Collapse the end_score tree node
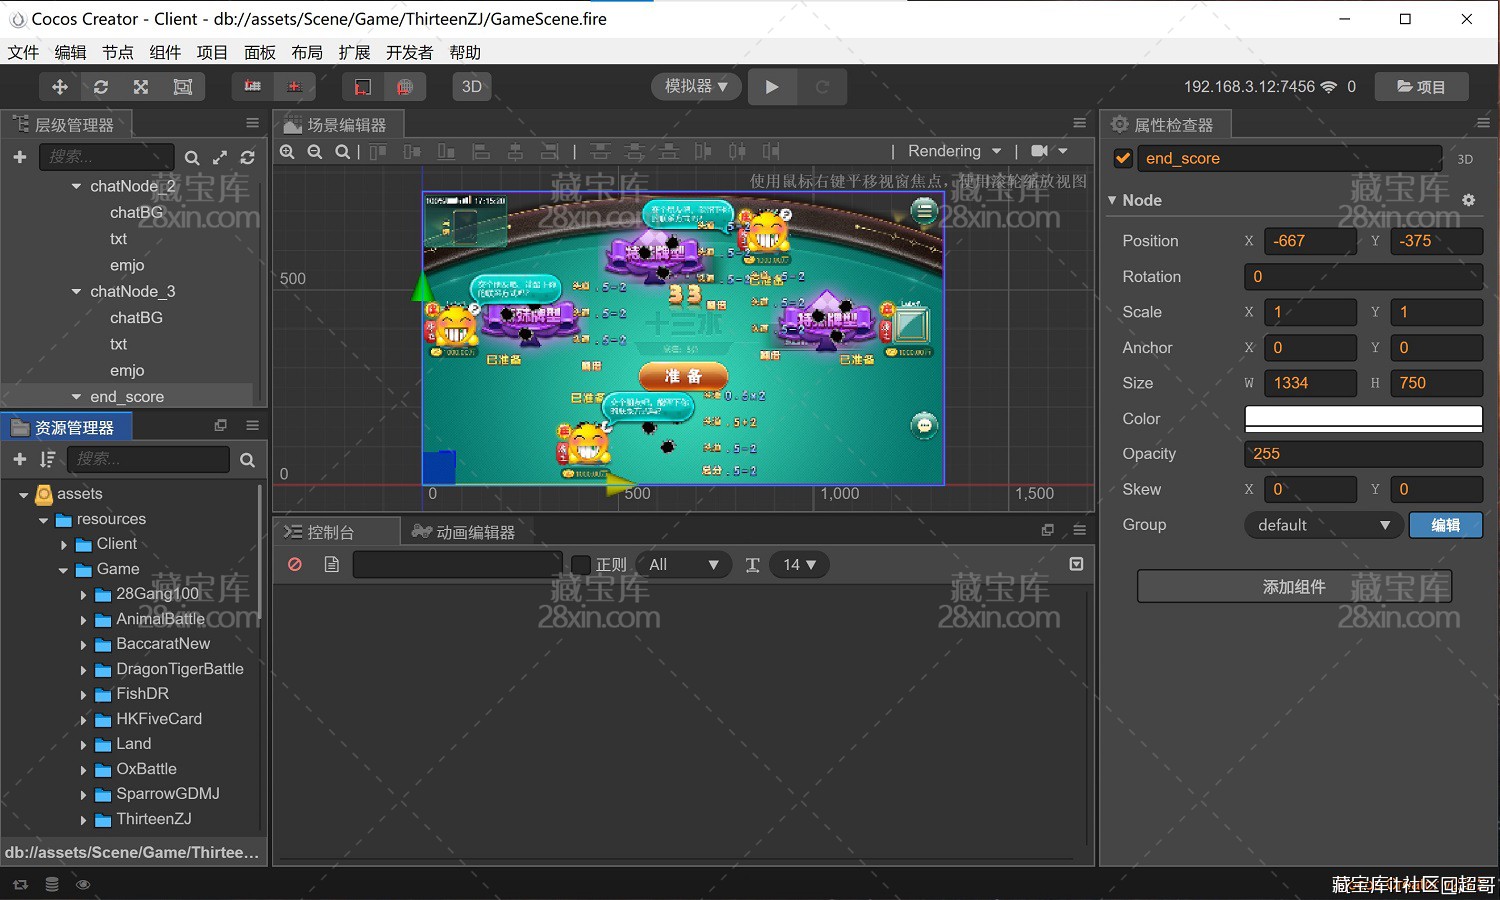Image resolution: width=1500 pixels, height=900 pixels. pos(76,397)
